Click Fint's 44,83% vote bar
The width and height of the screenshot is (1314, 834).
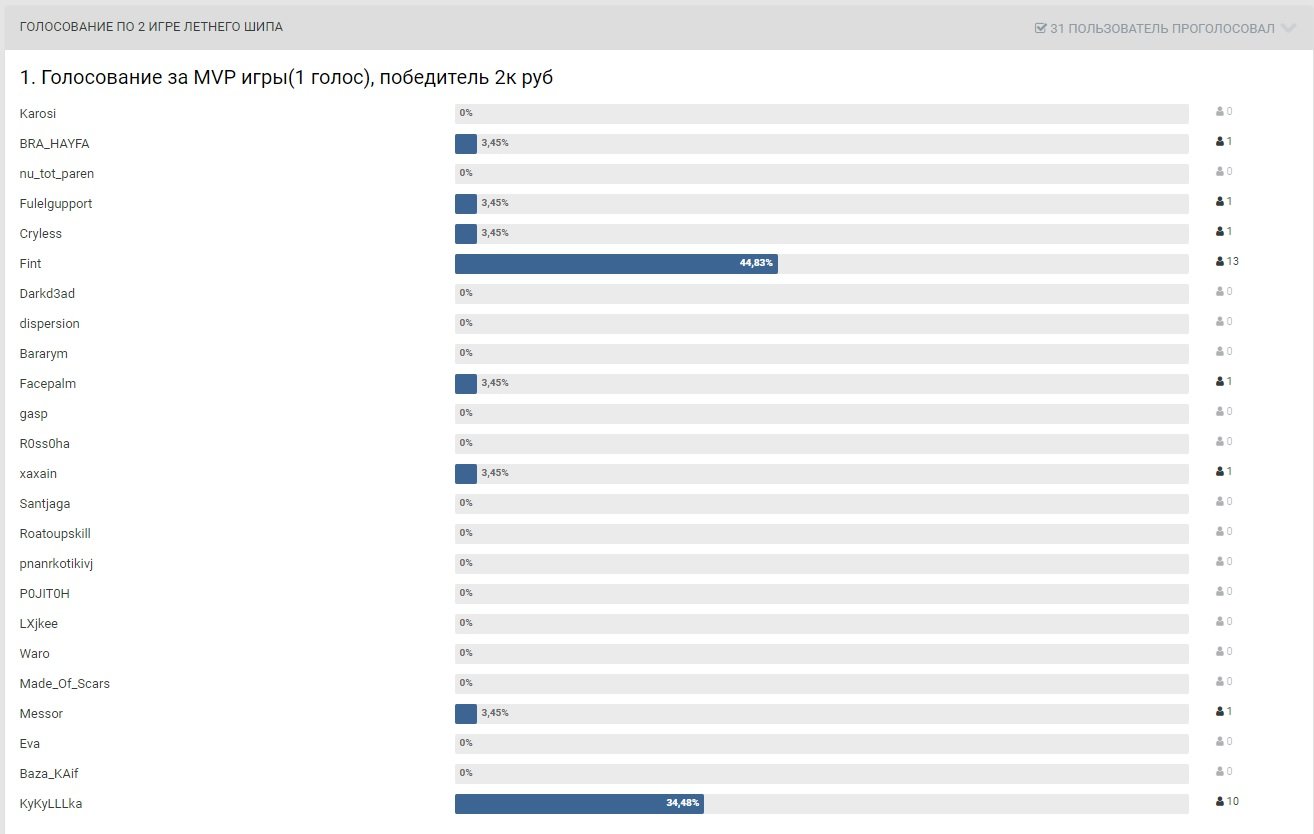click(x=616, y=264)
